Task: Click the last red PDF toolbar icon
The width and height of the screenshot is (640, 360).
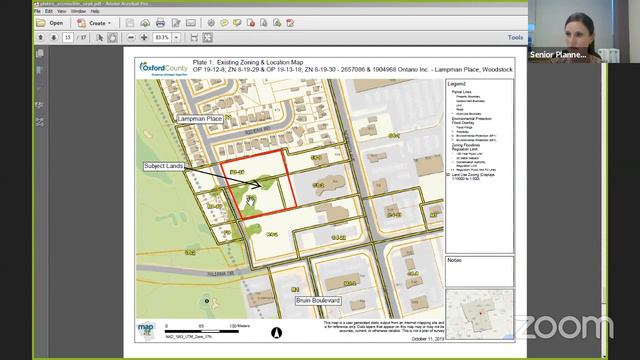Action: click(290, 23)
